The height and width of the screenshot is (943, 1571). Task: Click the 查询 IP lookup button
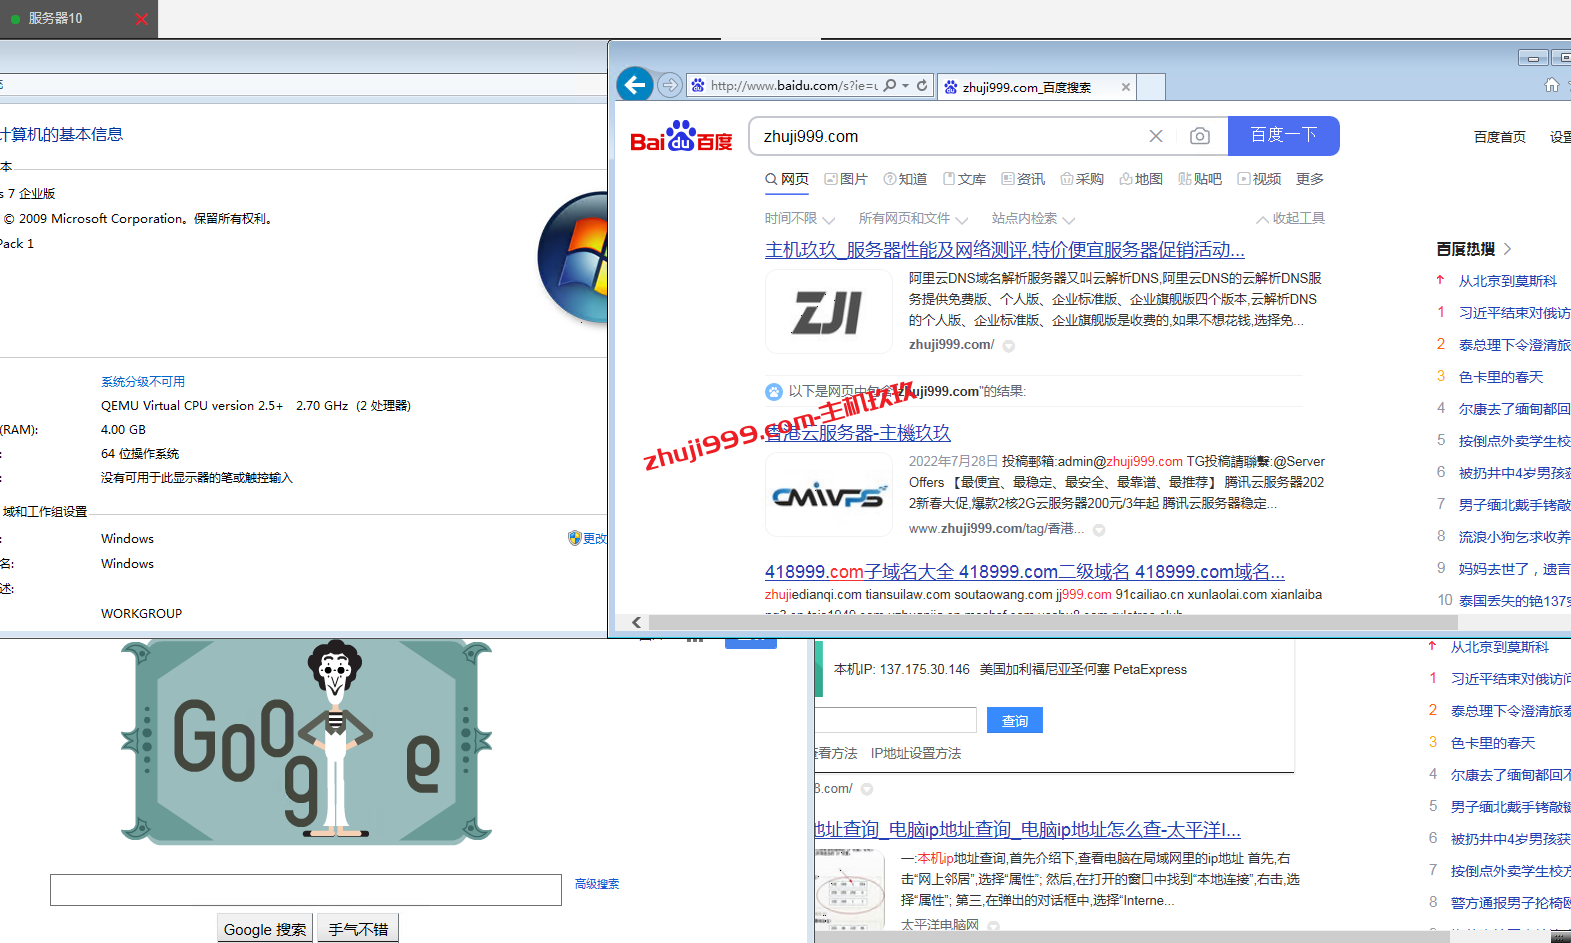[1015, 720]
